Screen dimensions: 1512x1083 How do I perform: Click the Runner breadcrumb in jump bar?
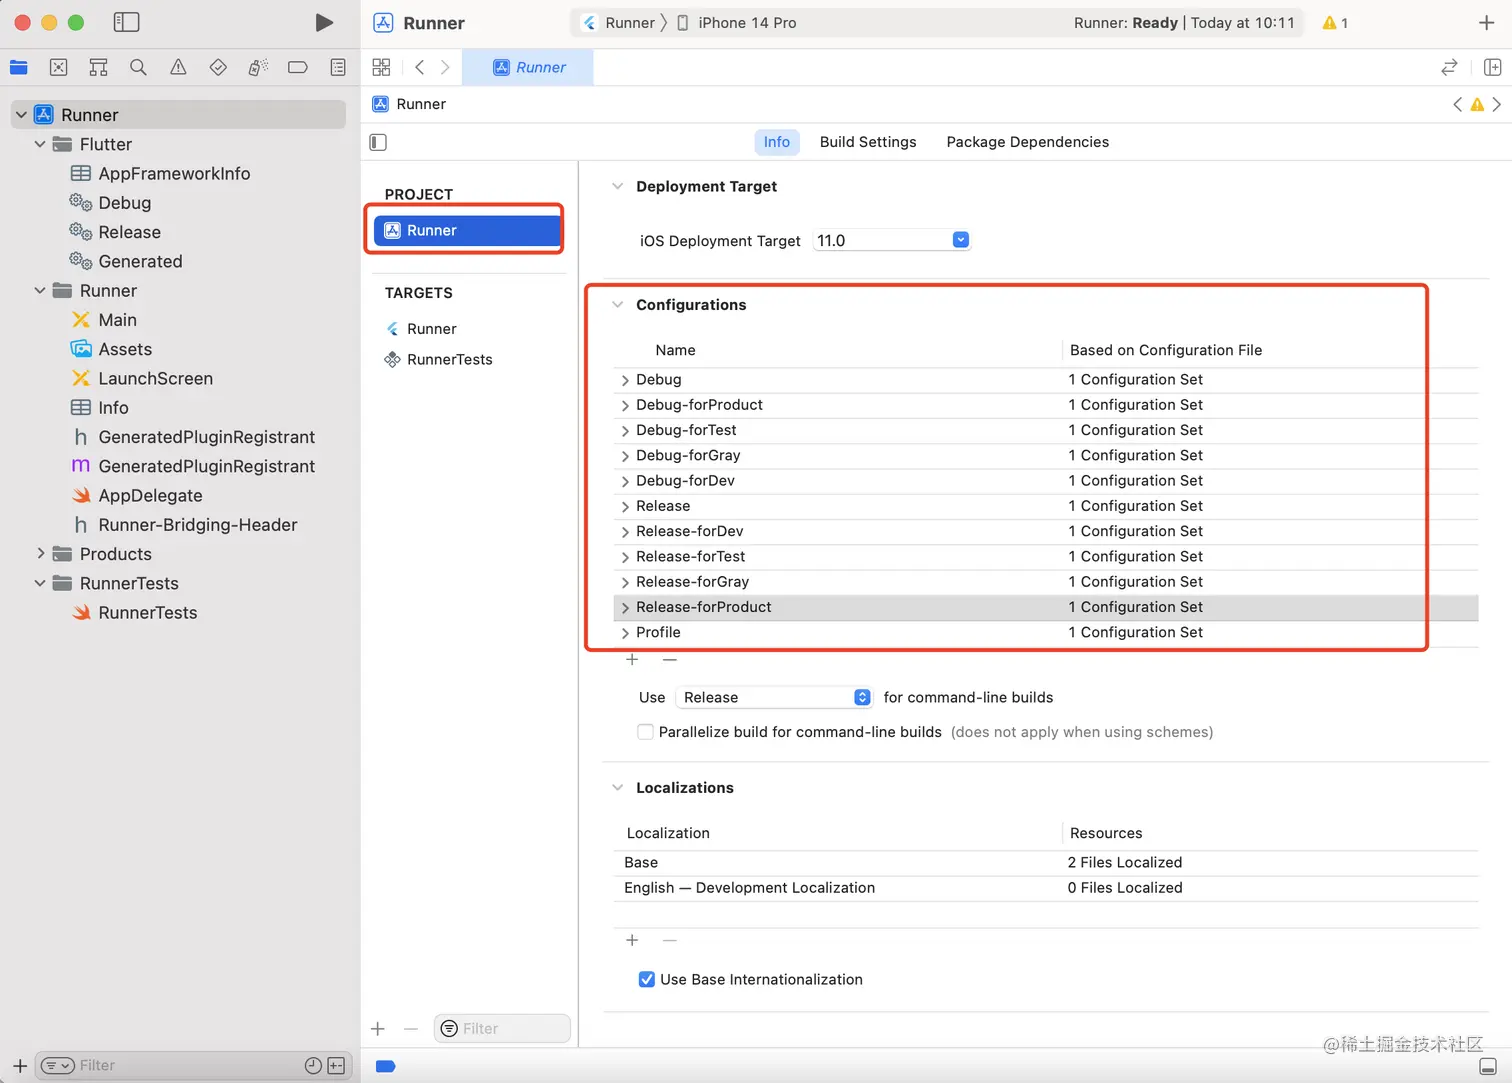(x=409, y=104)
